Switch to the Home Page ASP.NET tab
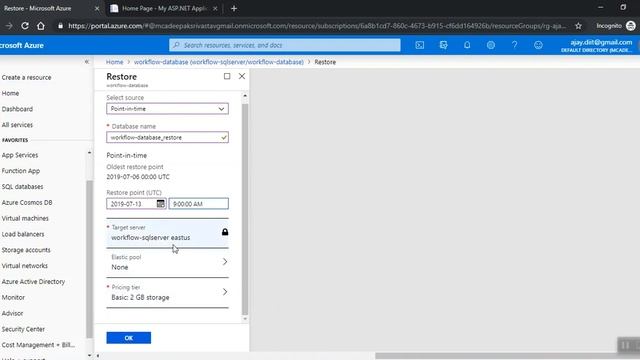640x360 pixels. point(164,8)
